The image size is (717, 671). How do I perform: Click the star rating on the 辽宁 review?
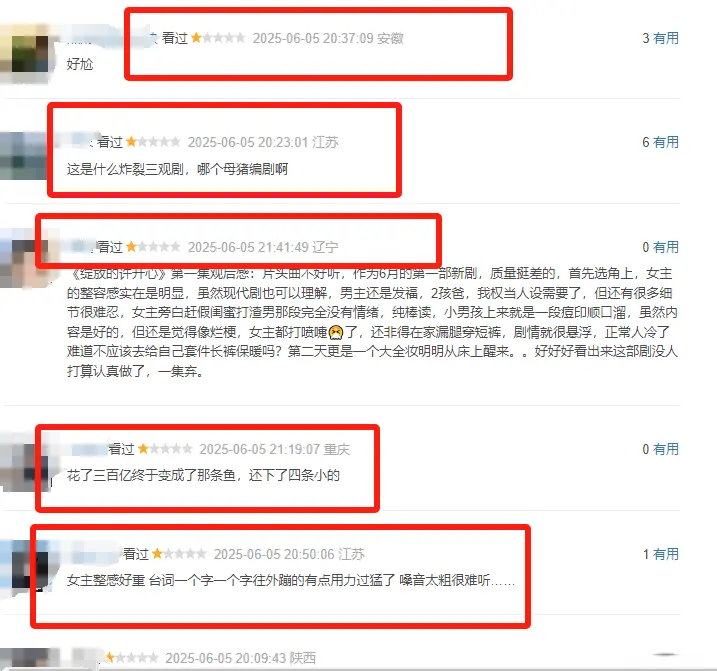(153, 247)
